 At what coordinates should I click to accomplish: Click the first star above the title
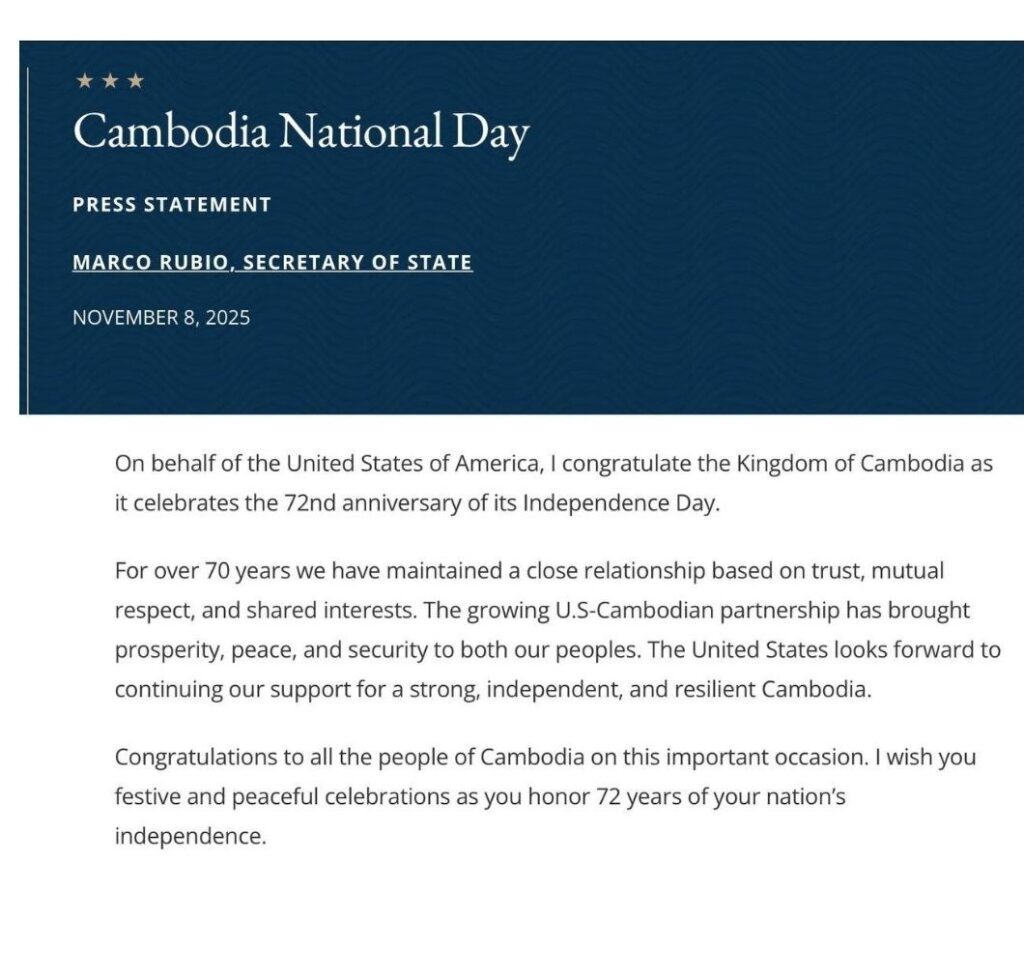(85, 82)
